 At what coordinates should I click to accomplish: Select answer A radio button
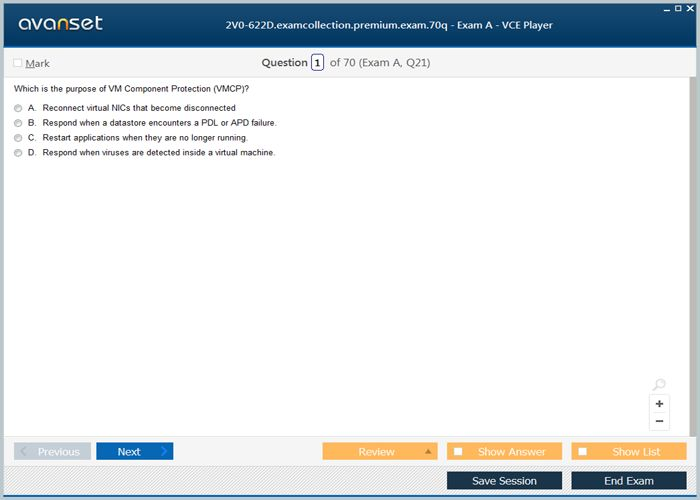pos(18,108)
